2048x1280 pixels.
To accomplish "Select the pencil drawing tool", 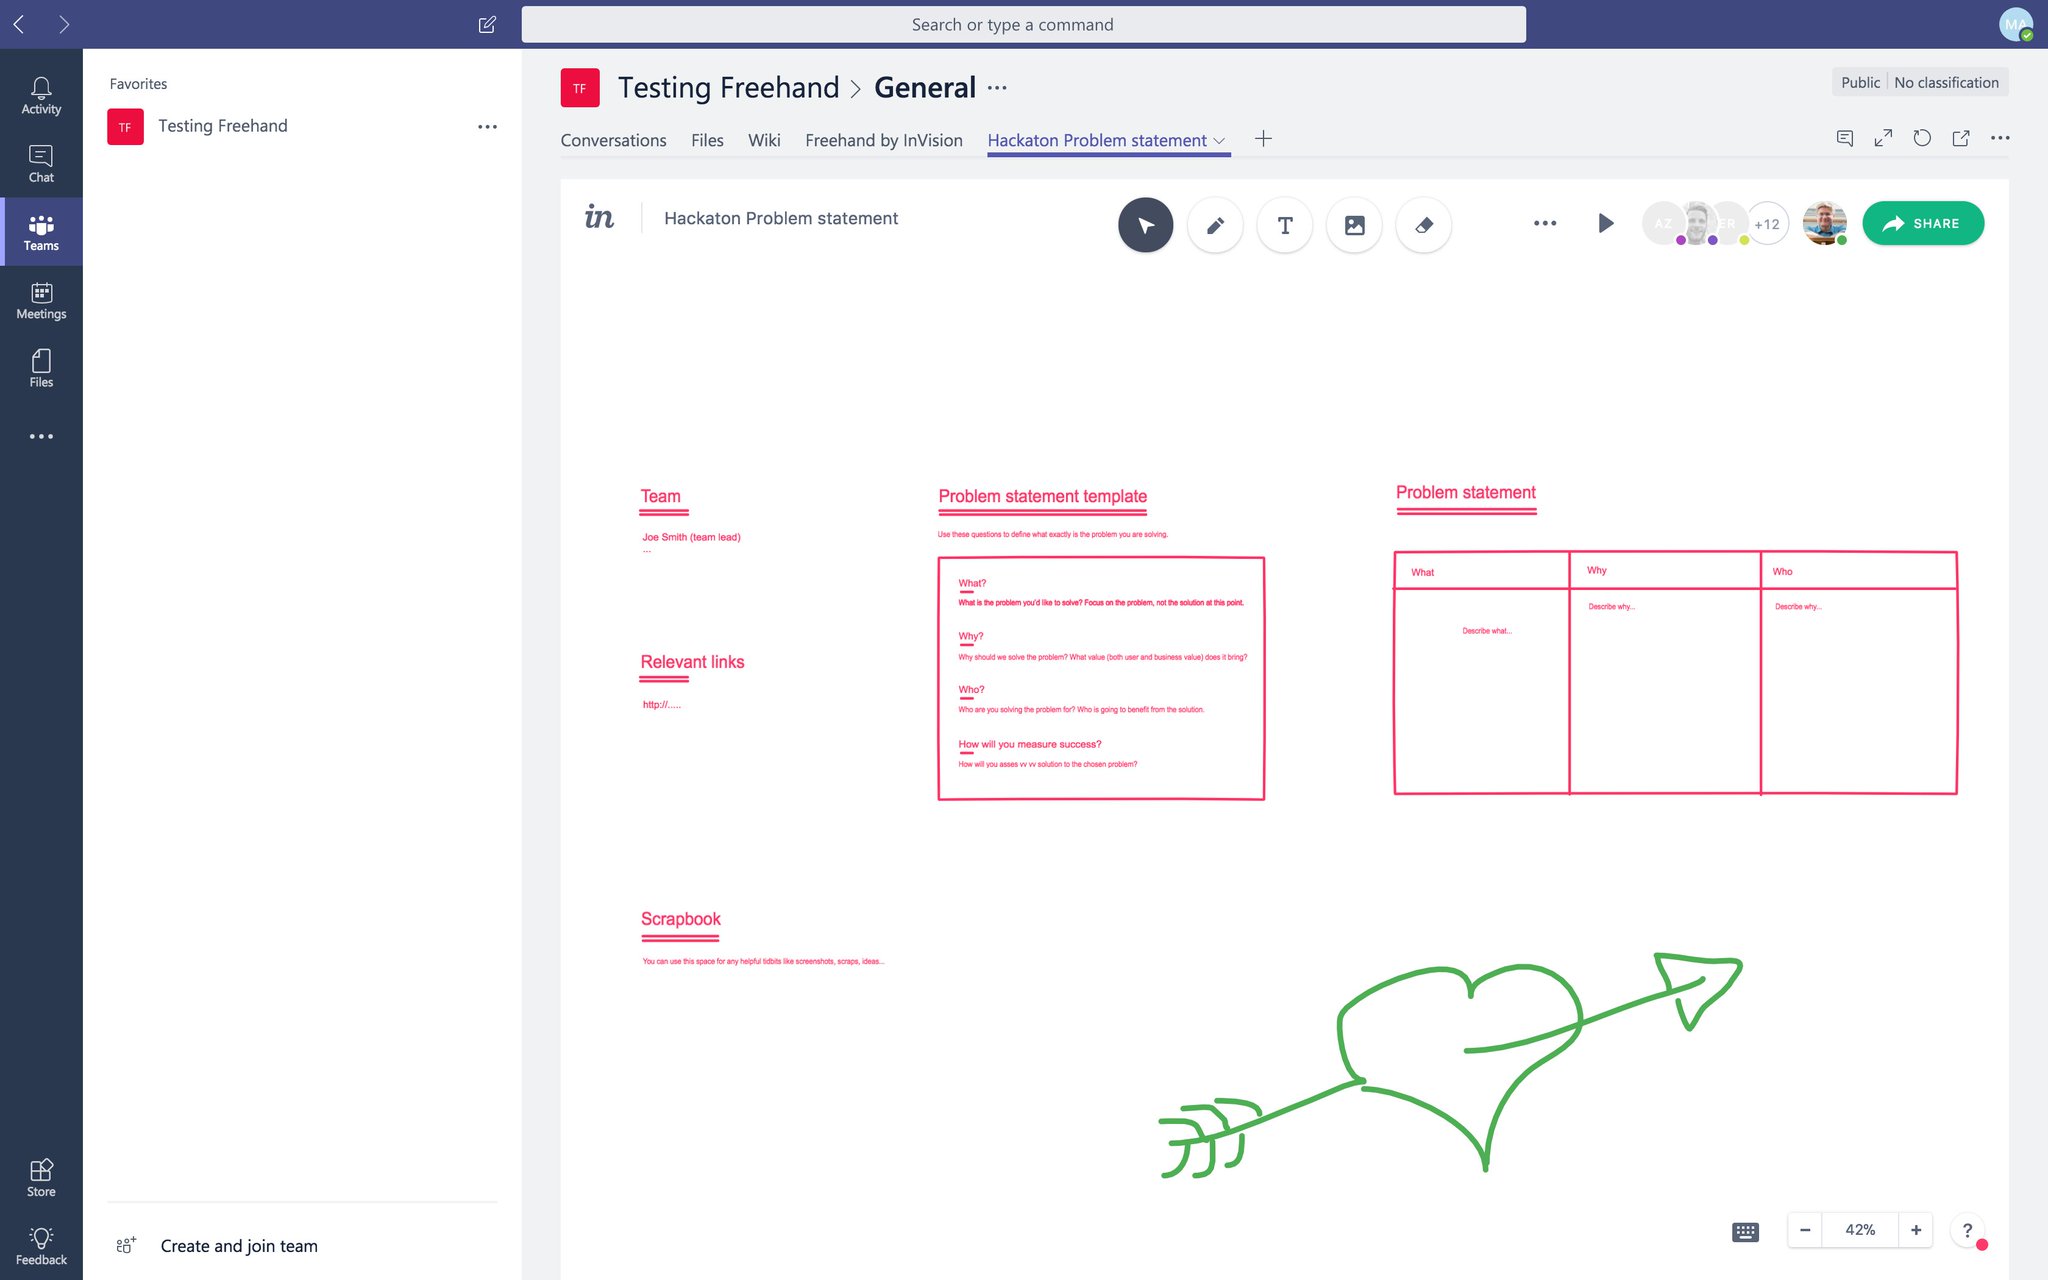I will click(x=1215, y=225).
